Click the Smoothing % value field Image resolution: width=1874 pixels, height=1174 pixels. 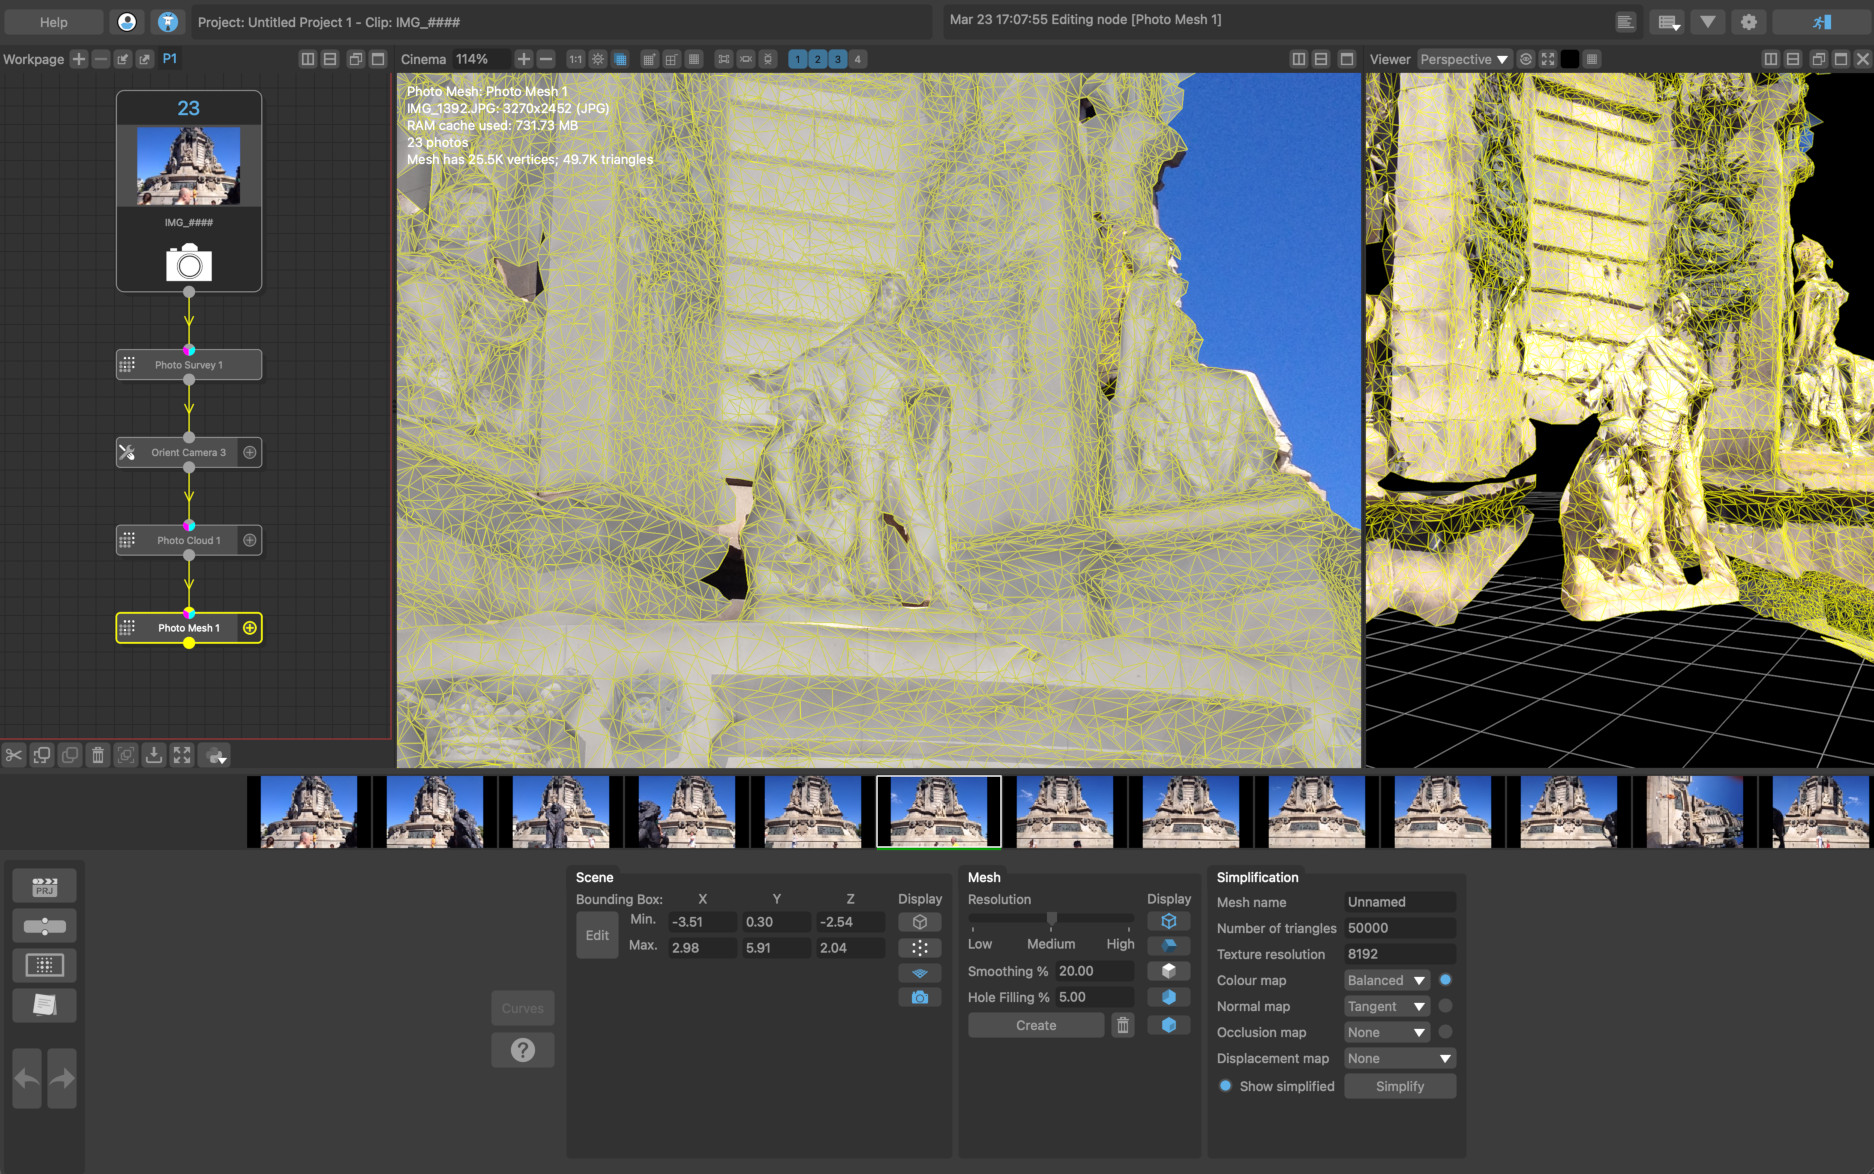point(1095,971)
